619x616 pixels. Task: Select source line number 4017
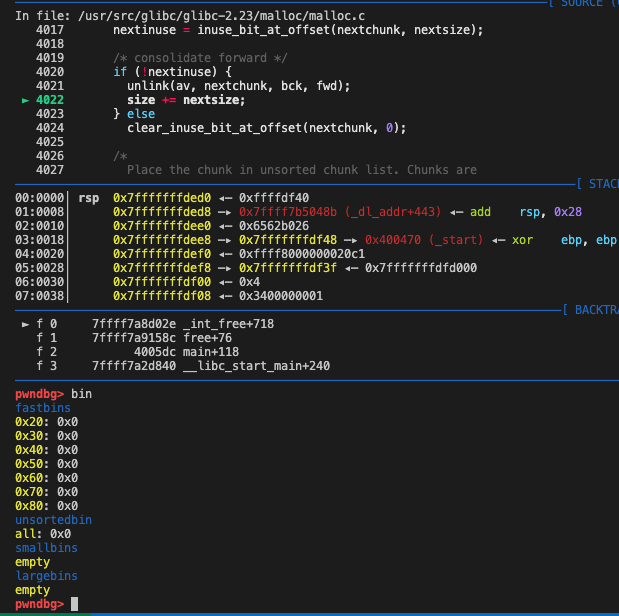point(50,30)
